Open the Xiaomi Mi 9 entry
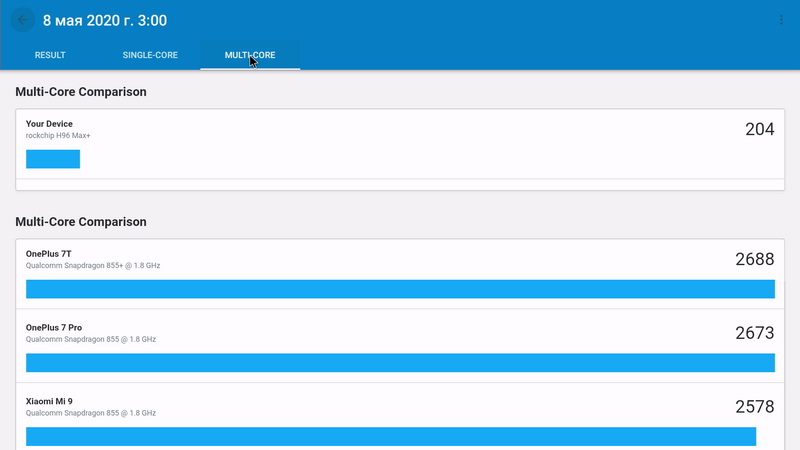The image size is (800, 450). point(50,401)
